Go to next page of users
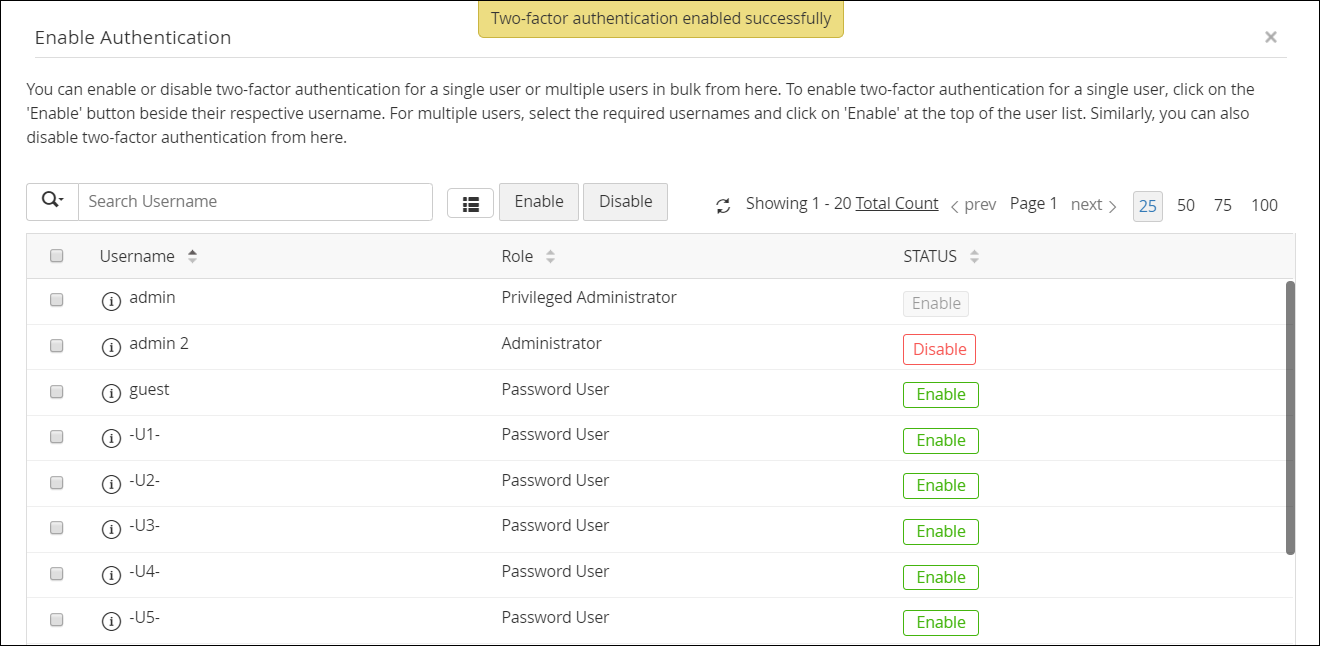The image size is (1320, 646). [x=1093, y=205]
